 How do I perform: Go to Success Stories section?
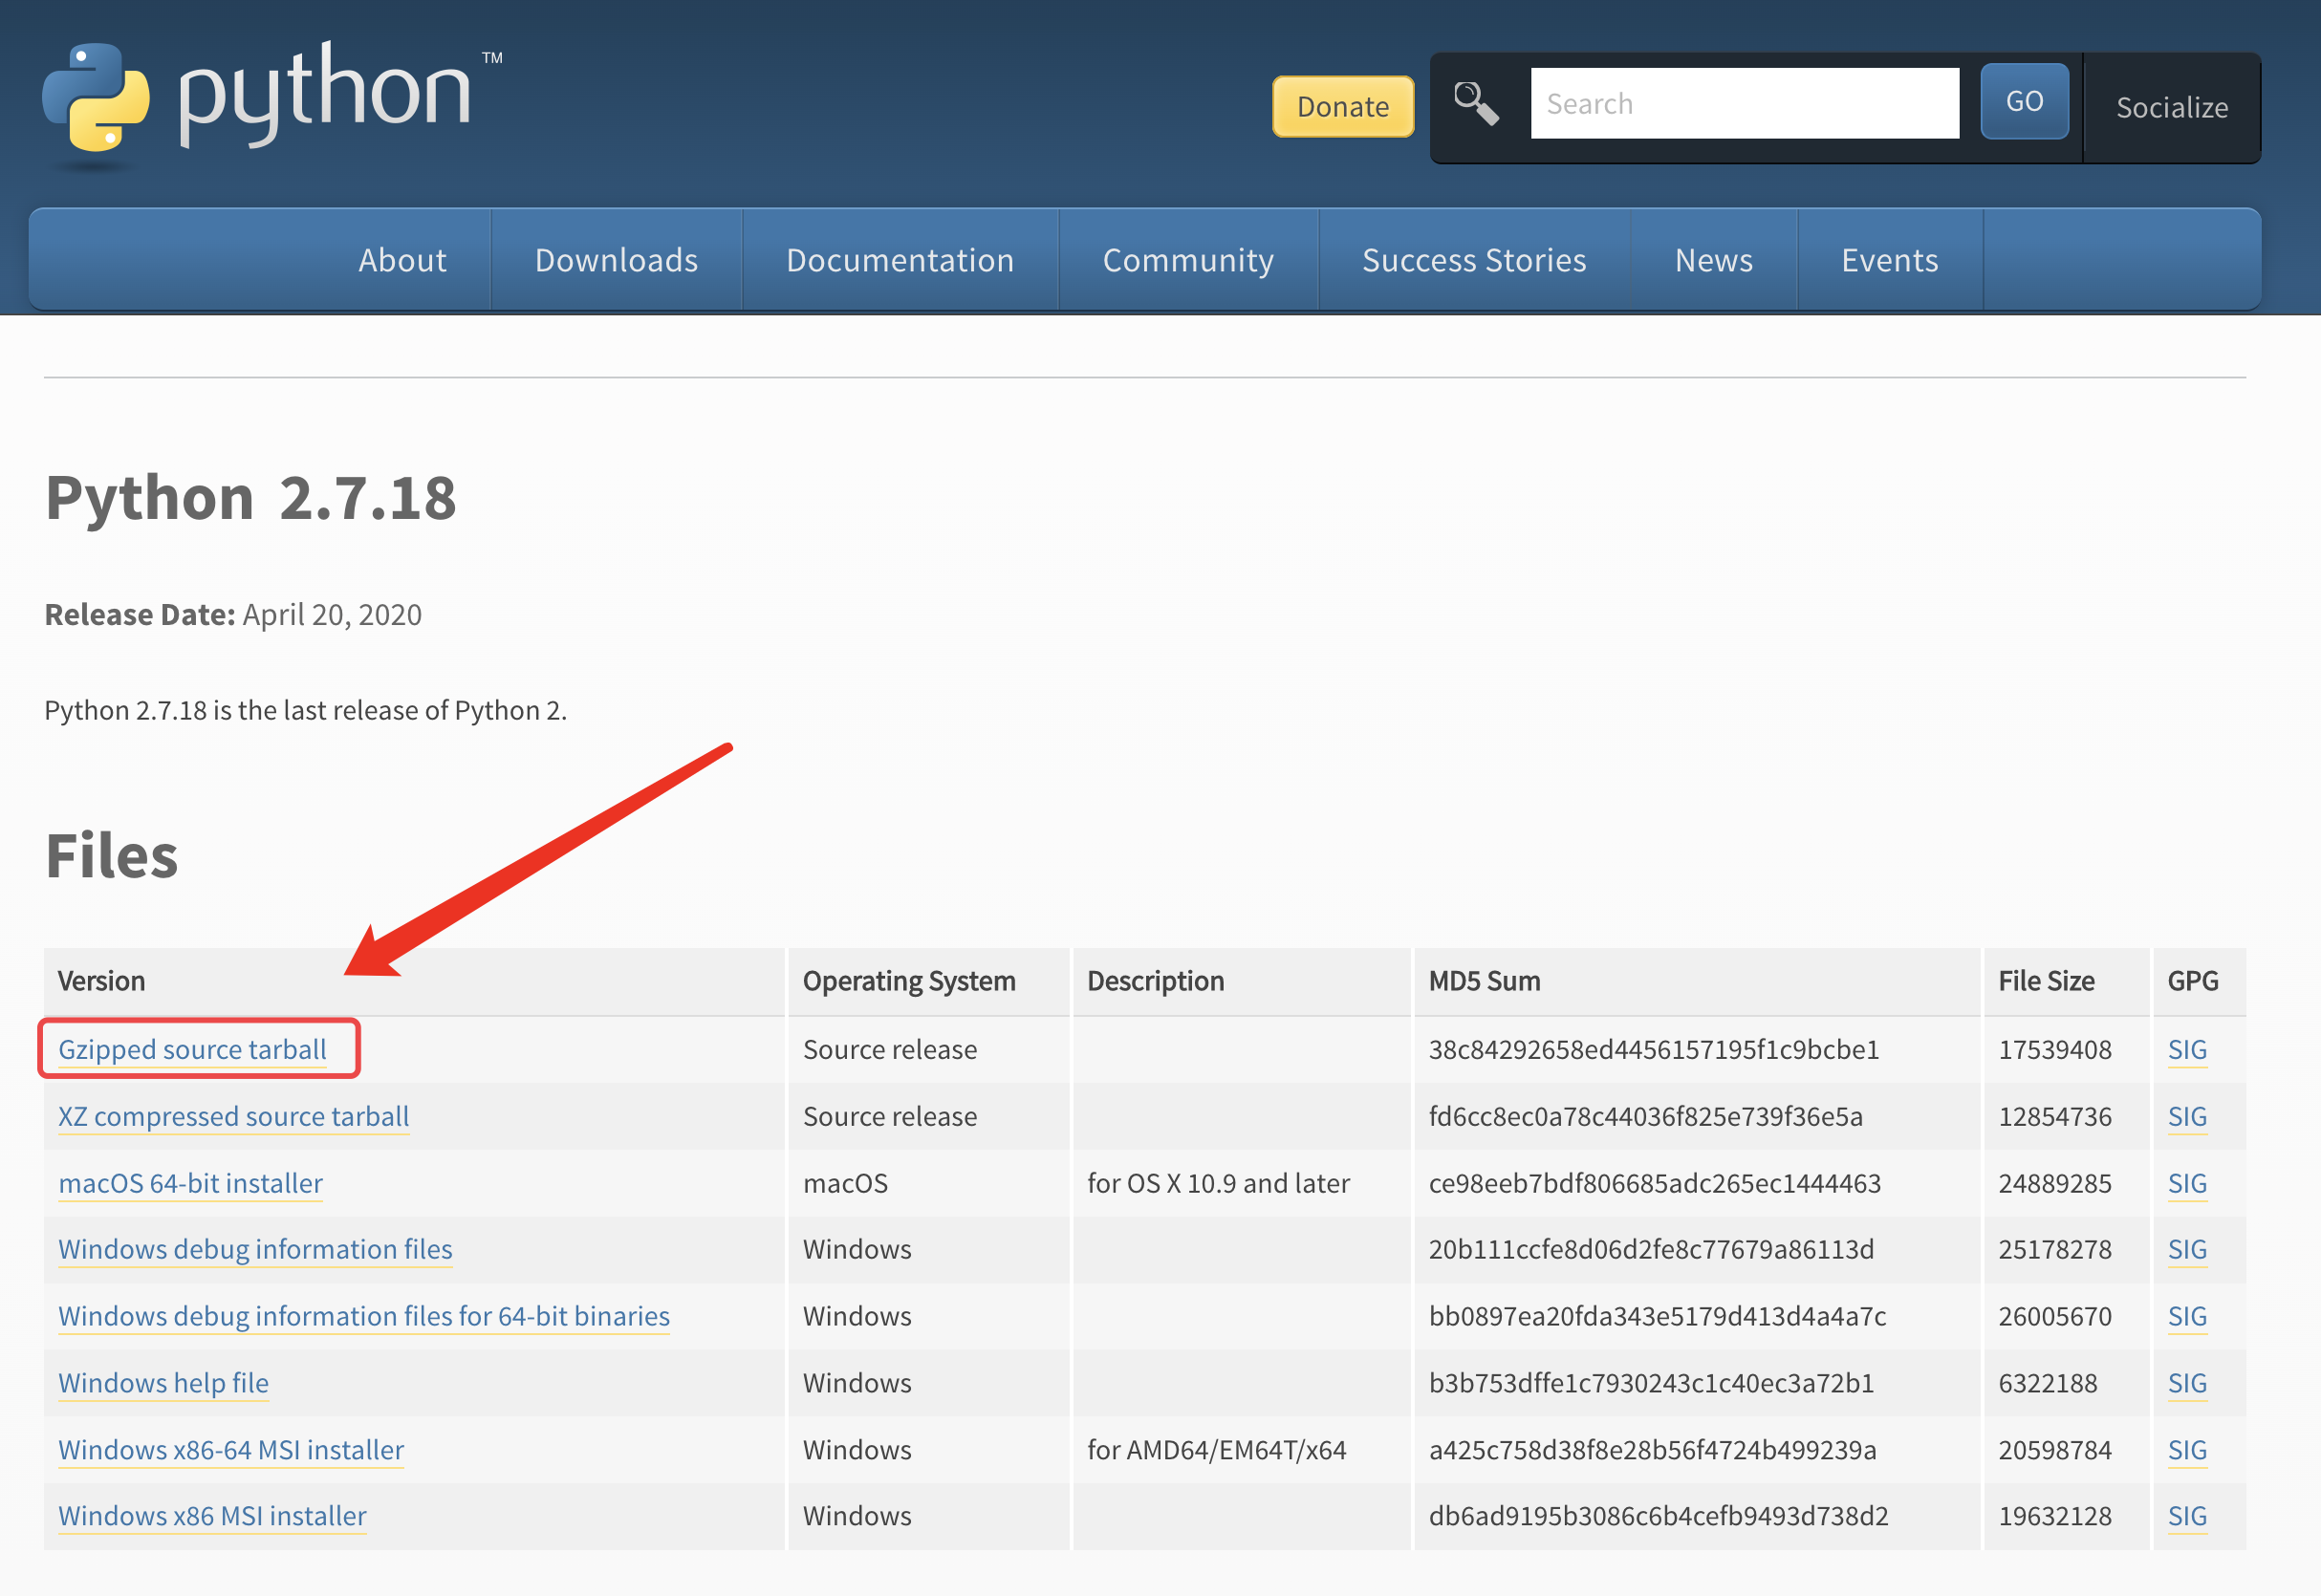pyautogui.click(x=1474, y=260)
